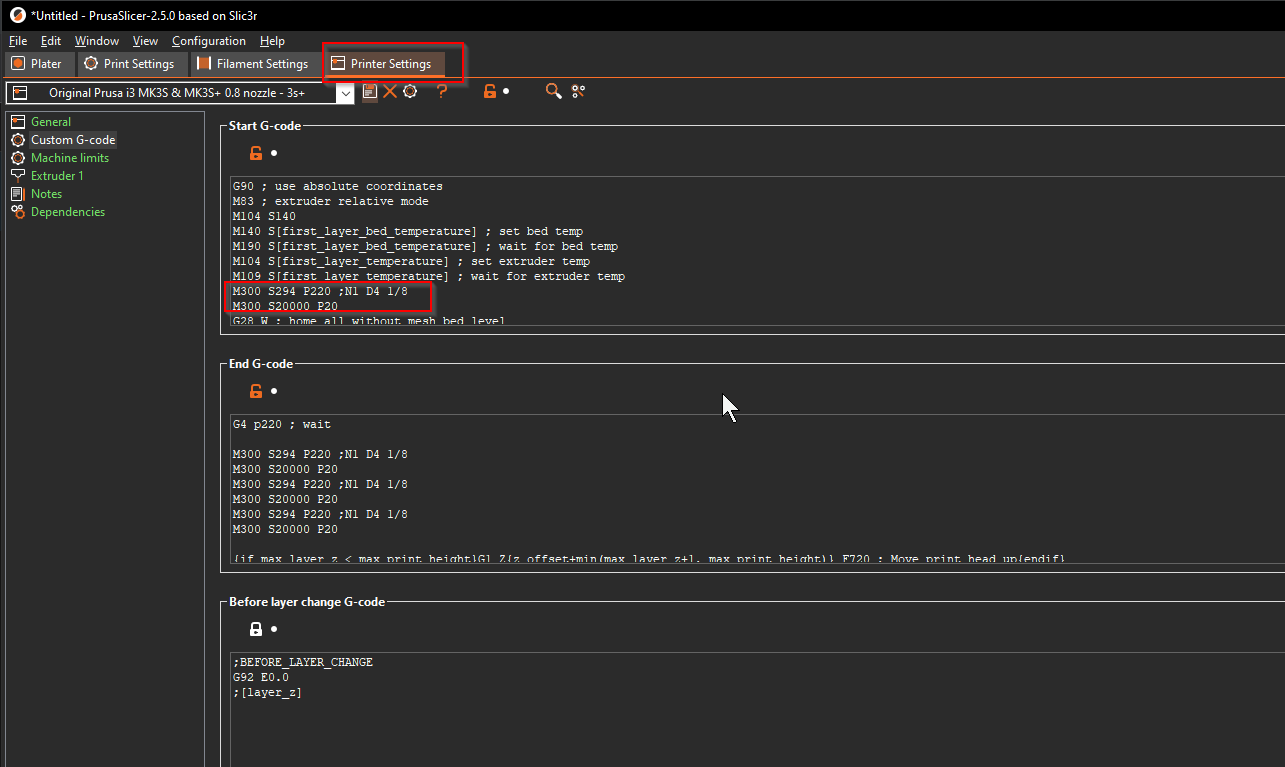This screenshot has height=767, width=1285.
Task: Delete this preset via the X icon
Action: [390, 91]
